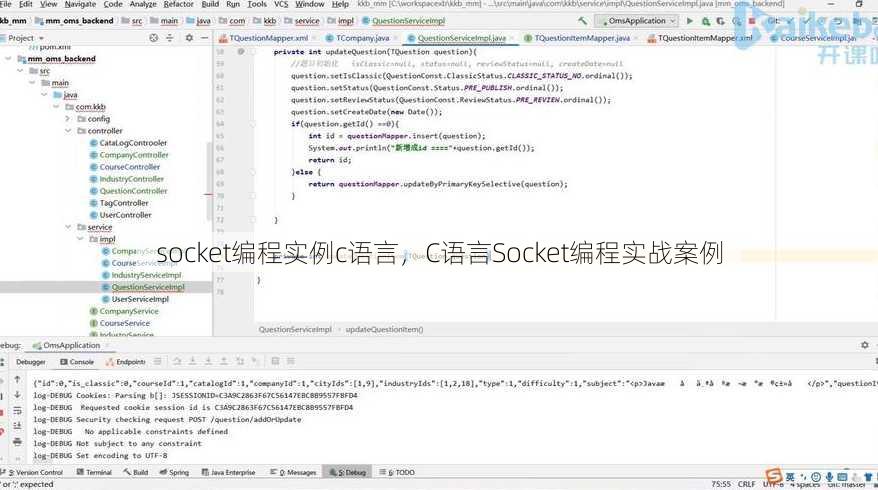Click Step Over debugger icon
Screen dimensions: 878x490
[177, 362]
